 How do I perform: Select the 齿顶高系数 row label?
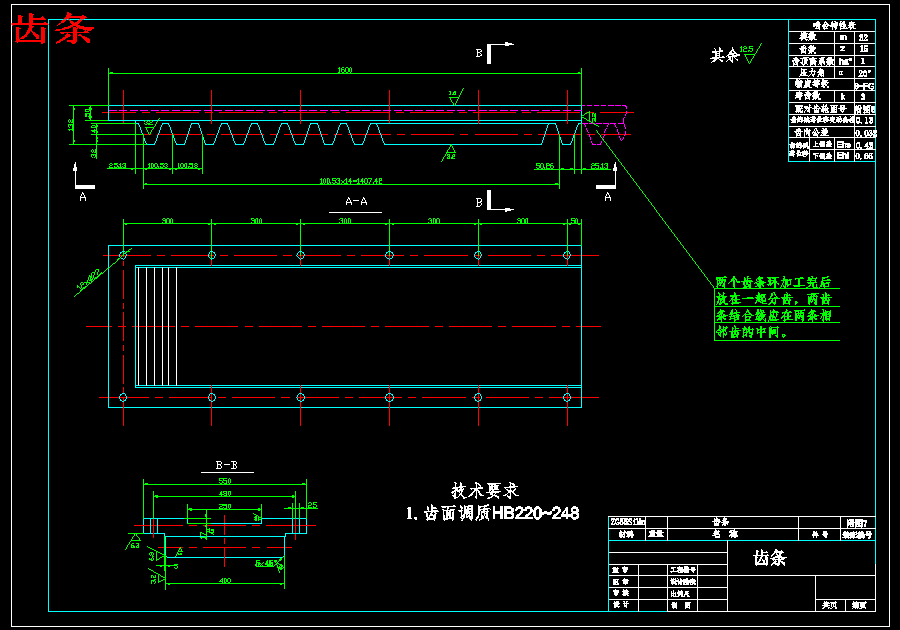(812, 61)
